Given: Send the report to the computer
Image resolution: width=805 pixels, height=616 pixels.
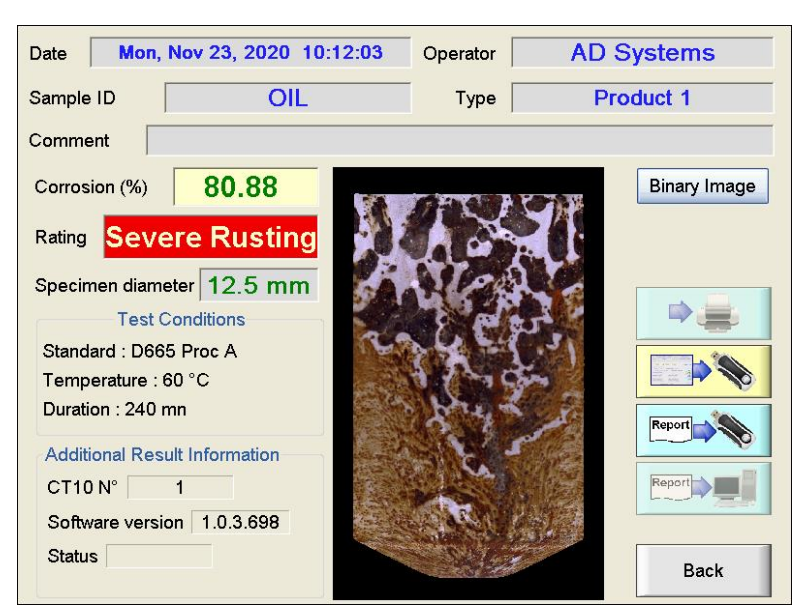Looking at the screenshot, I should (x=703, y=488).
